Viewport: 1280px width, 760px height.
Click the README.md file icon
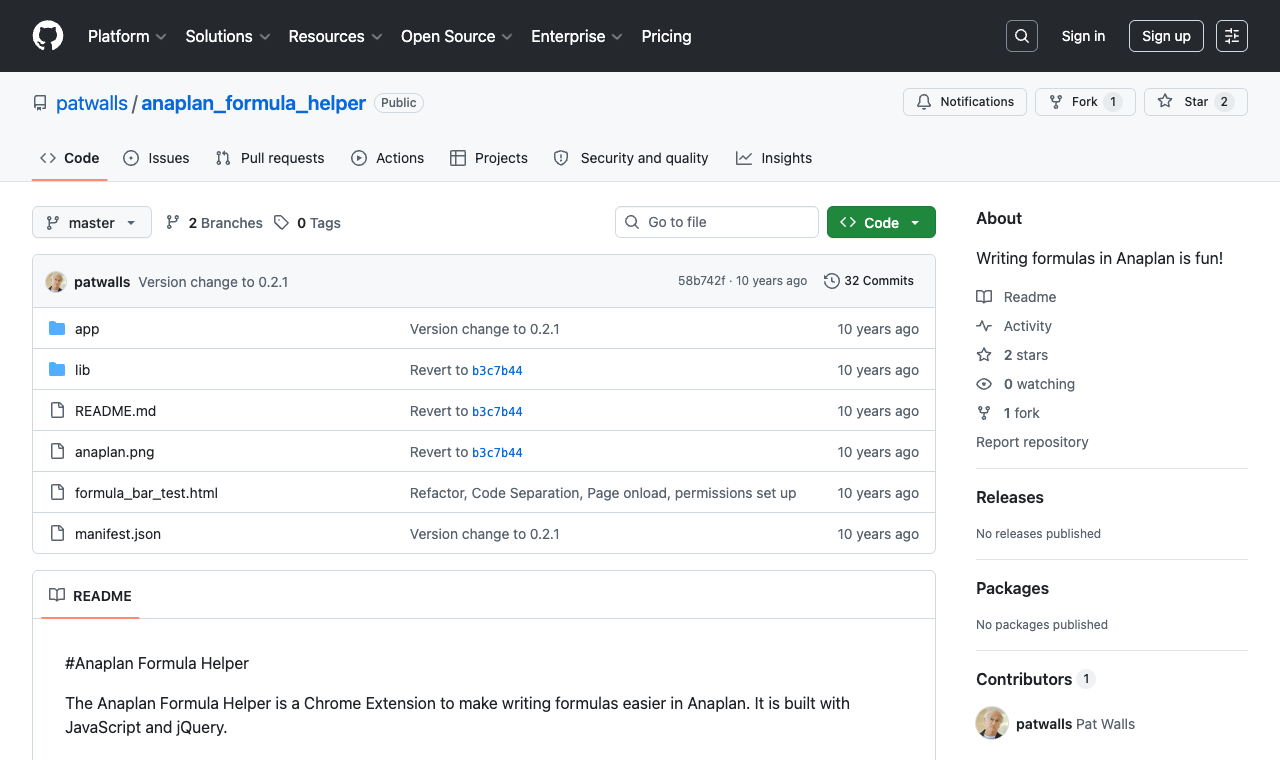(57, 411)
